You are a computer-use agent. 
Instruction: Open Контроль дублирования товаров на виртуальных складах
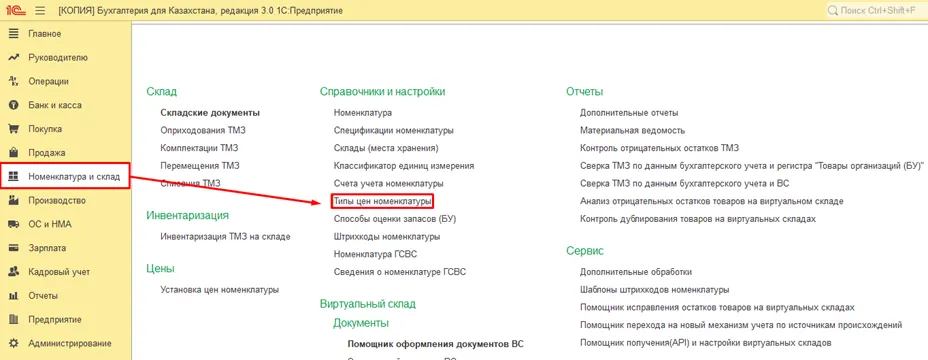tap(698, 219)
